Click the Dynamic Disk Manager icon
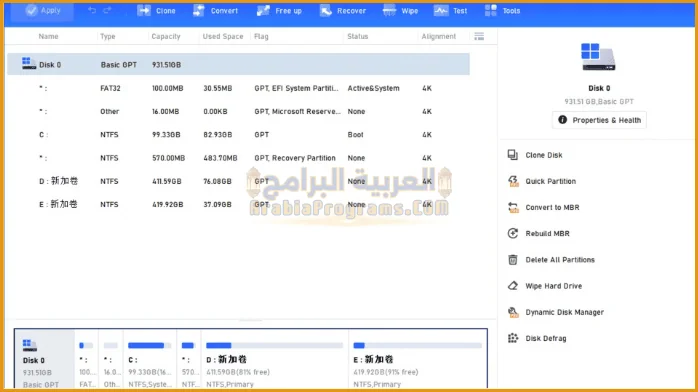The image size is (698, 392). pos(513,312)
